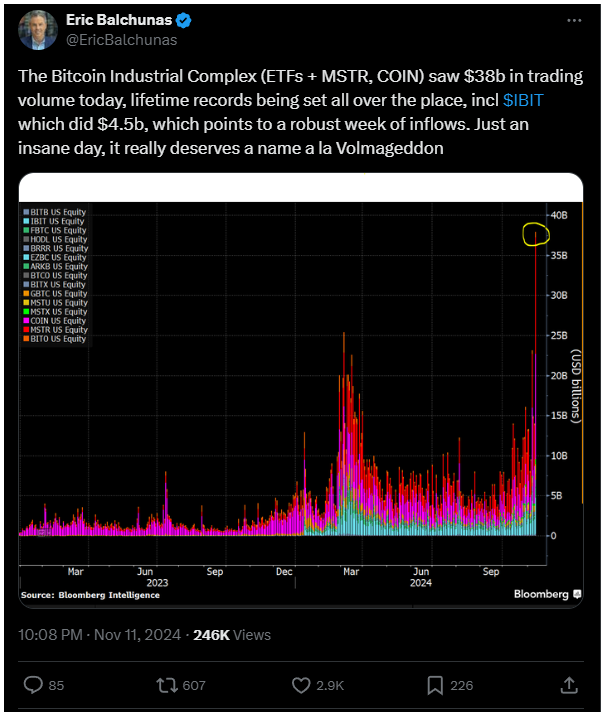Viewport: 605px width, 716px height.
Task: Open the 10:08 PM · Nov 11, 2024 timestamp
Action: tap(100, 635)
